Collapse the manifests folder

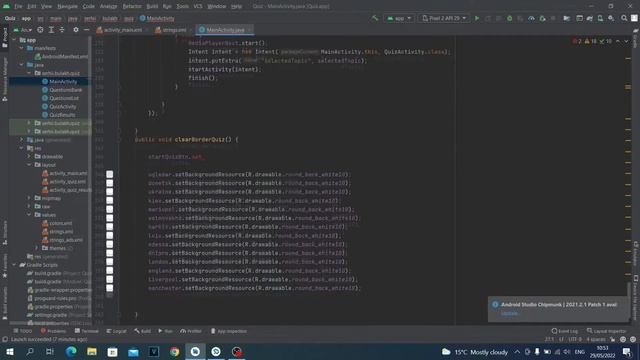click(x=22, y=48)
